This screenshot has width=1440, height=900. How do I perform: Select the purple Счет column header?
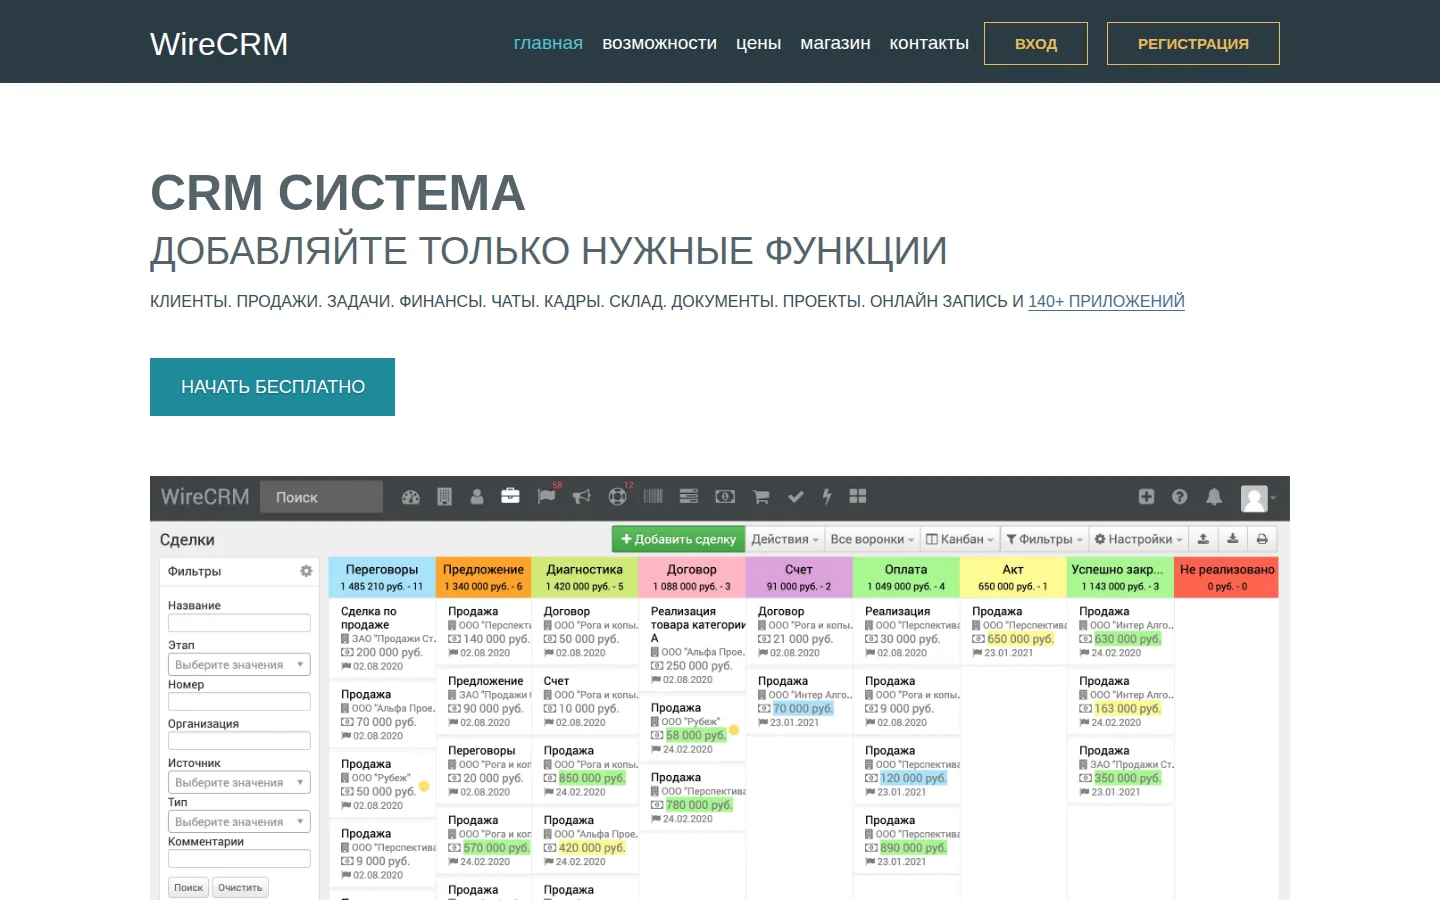[x=799, y=577]
